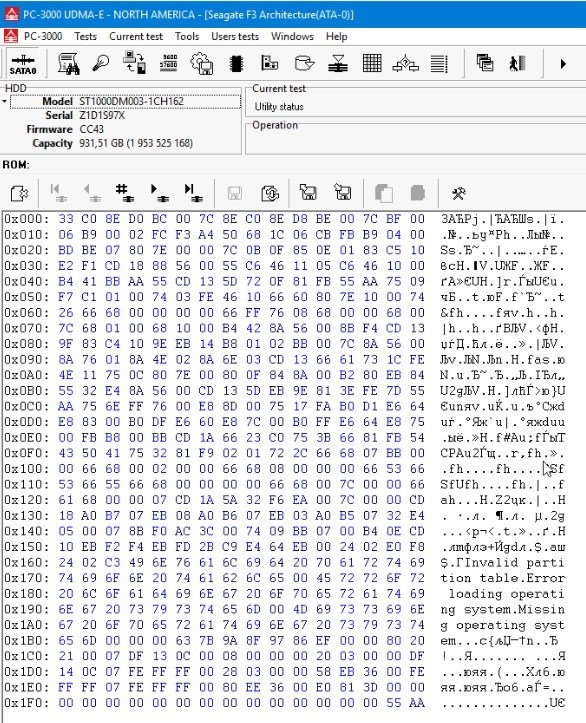The image size is (586, 723).
Task: Open the hammer and wrench tools icon
Action: [x=458, y=193]
